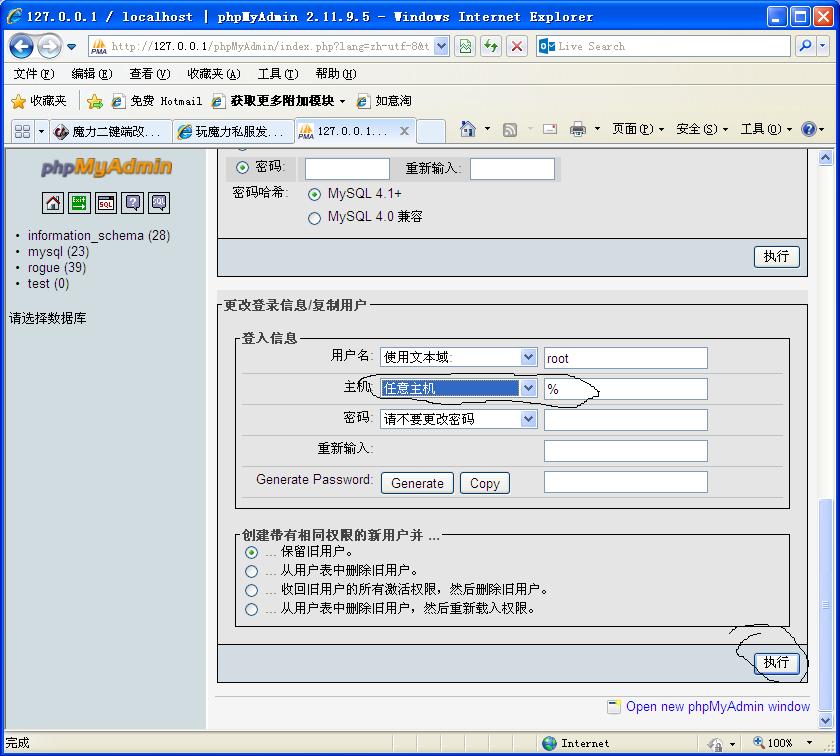Open the SQL query window icon
Screen dimensions: 840x756
[x=106, y=203]
